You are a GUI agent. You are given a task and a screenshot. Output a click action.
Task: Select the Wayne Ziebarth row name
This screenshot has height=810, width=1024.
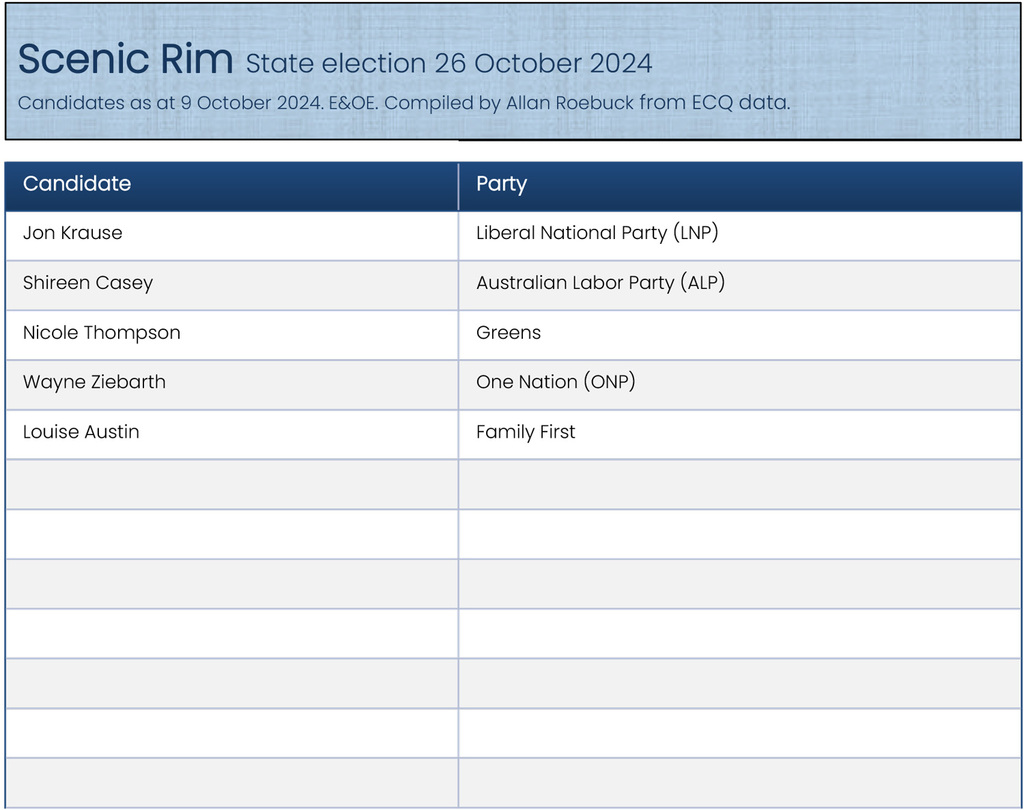tap(94, 382)
